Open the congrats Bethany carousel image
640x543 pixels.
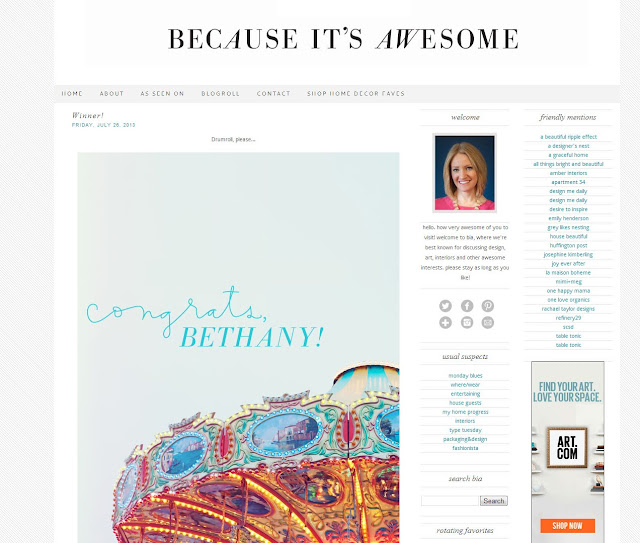pyautogui.click(x=238, y=347)
